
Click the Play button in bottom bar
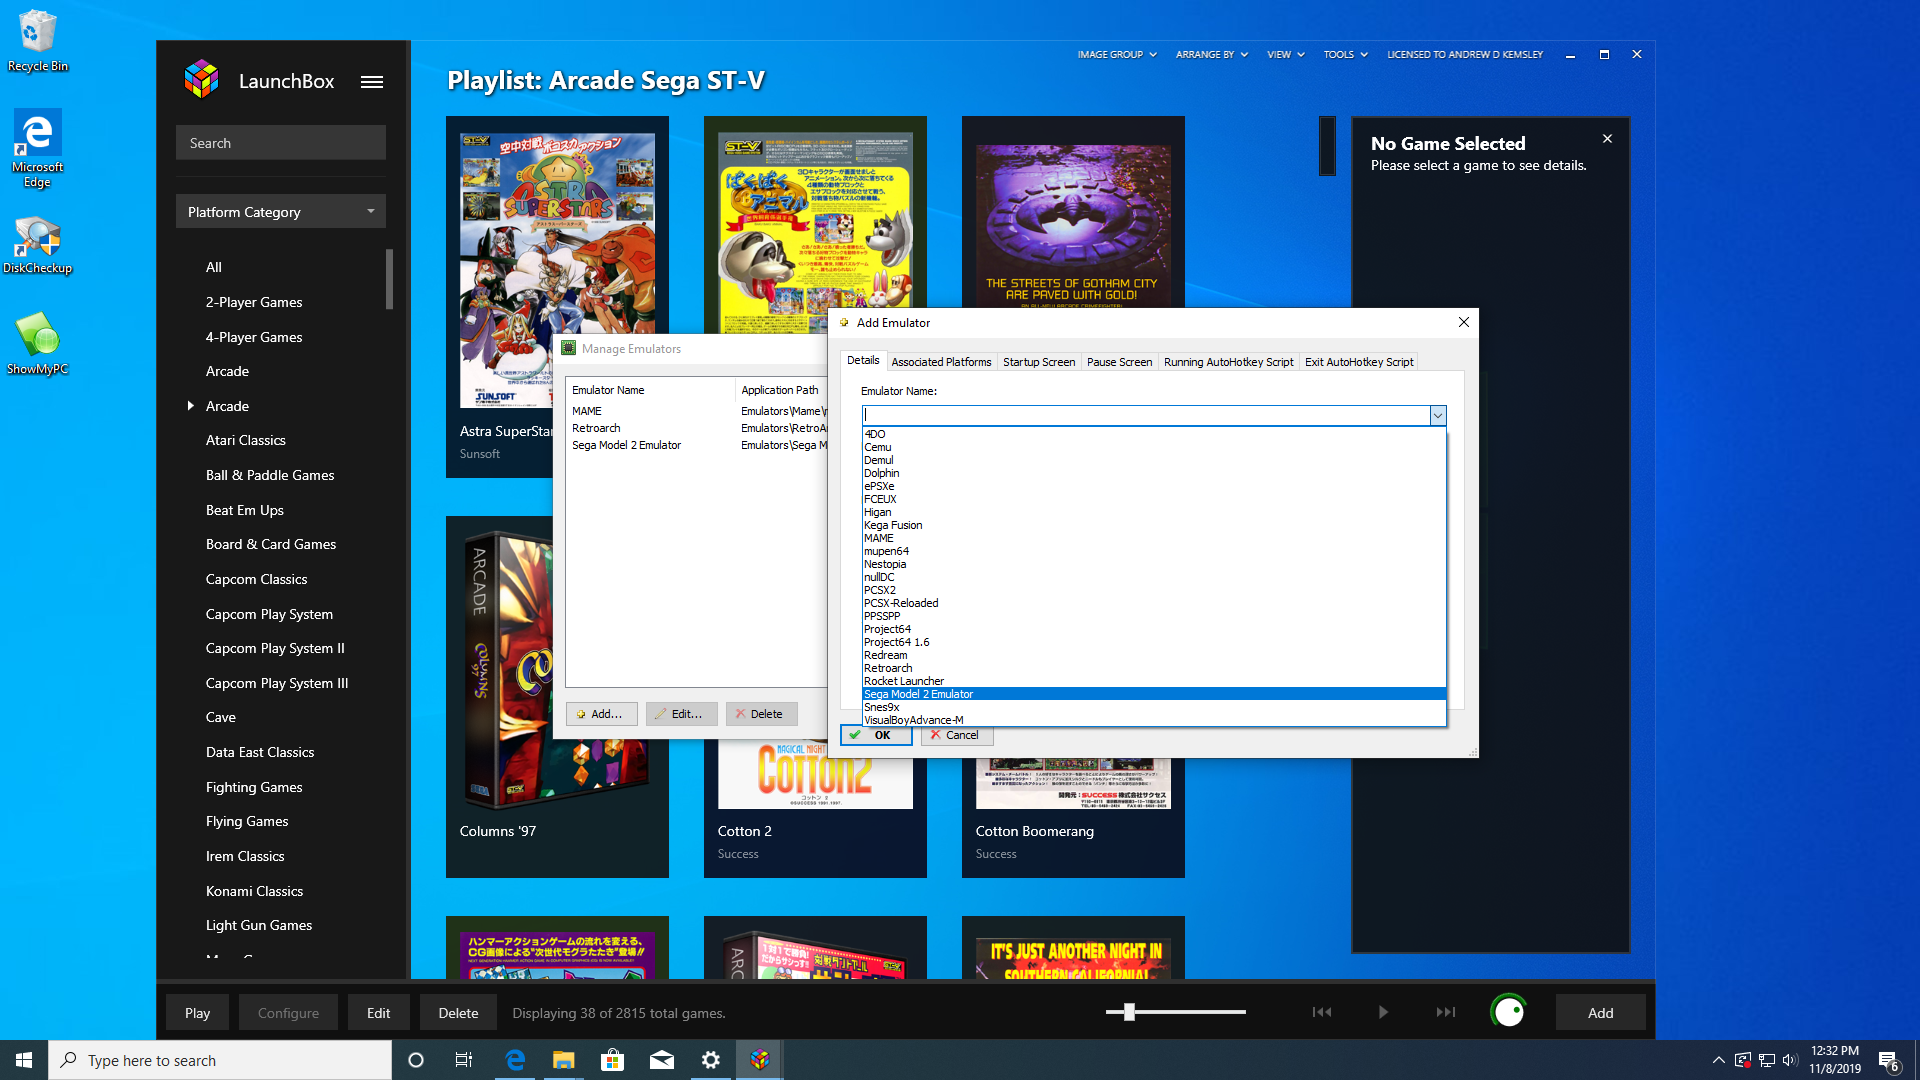(197, 1013)
